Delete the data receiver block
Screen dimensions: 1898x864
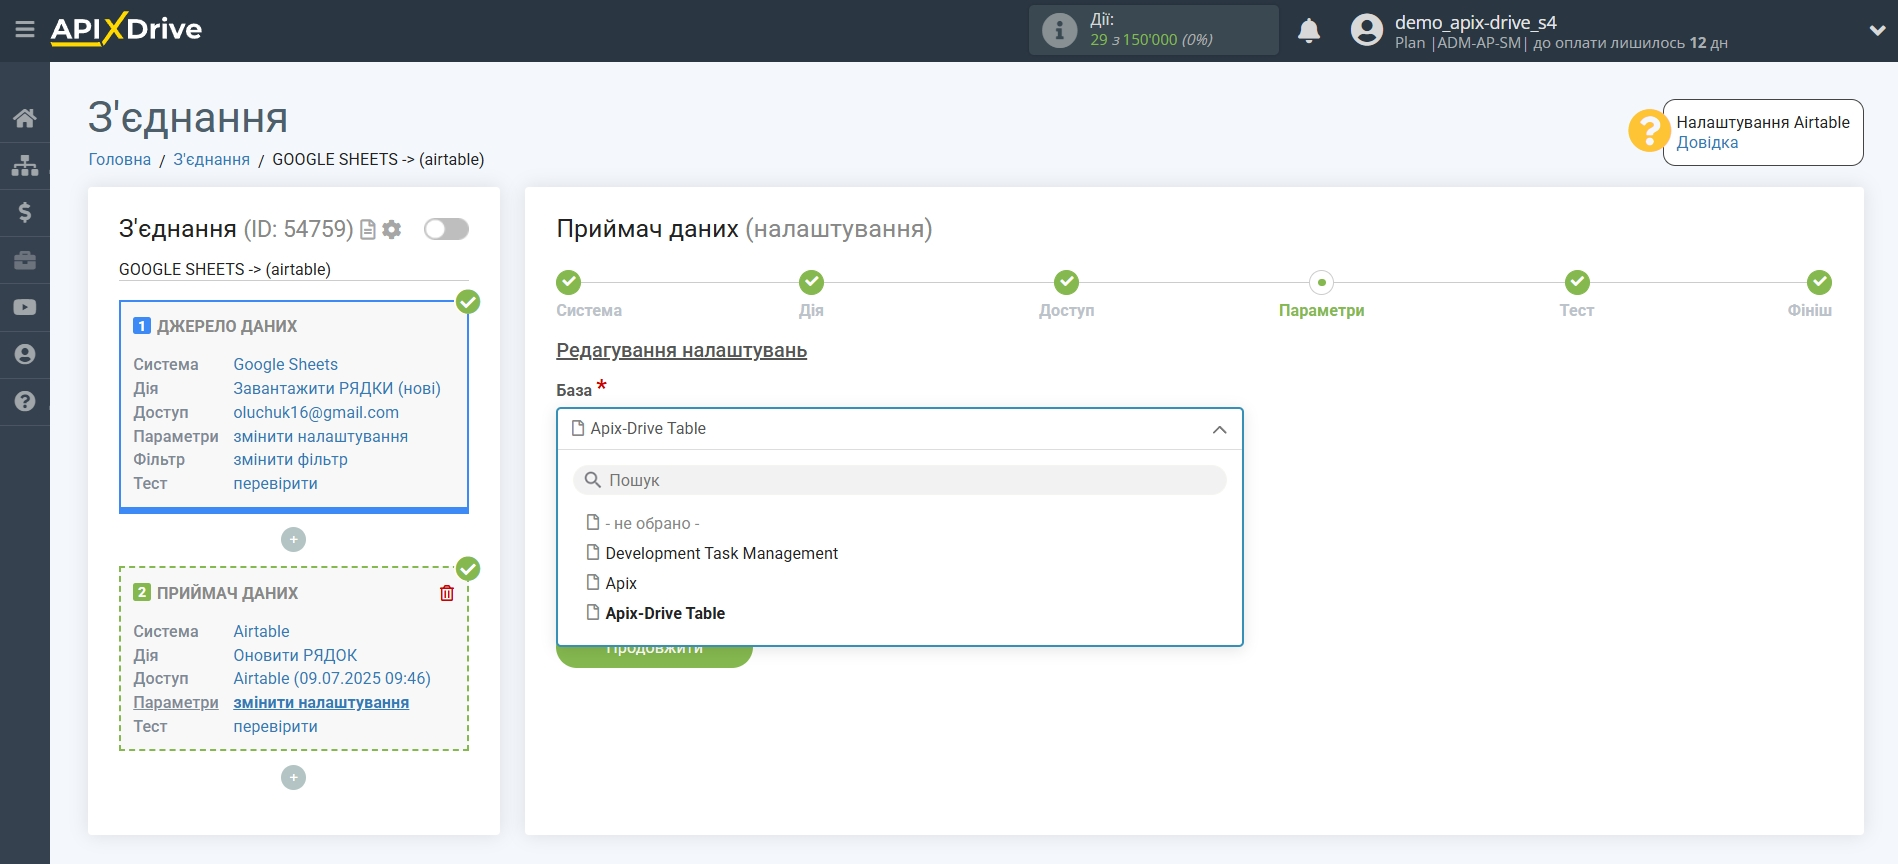pos(447,593)
